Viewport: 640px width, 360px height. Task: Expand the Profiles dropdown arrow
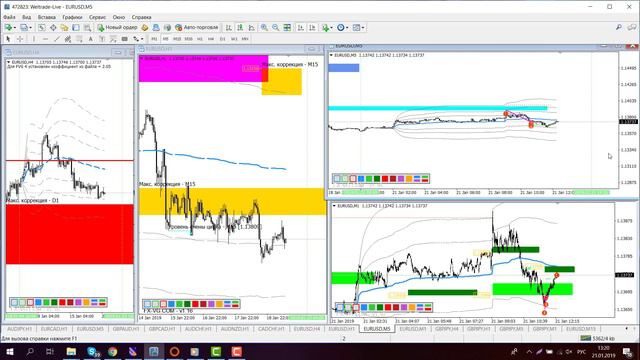pyautogui.click(x=31, y=28)
